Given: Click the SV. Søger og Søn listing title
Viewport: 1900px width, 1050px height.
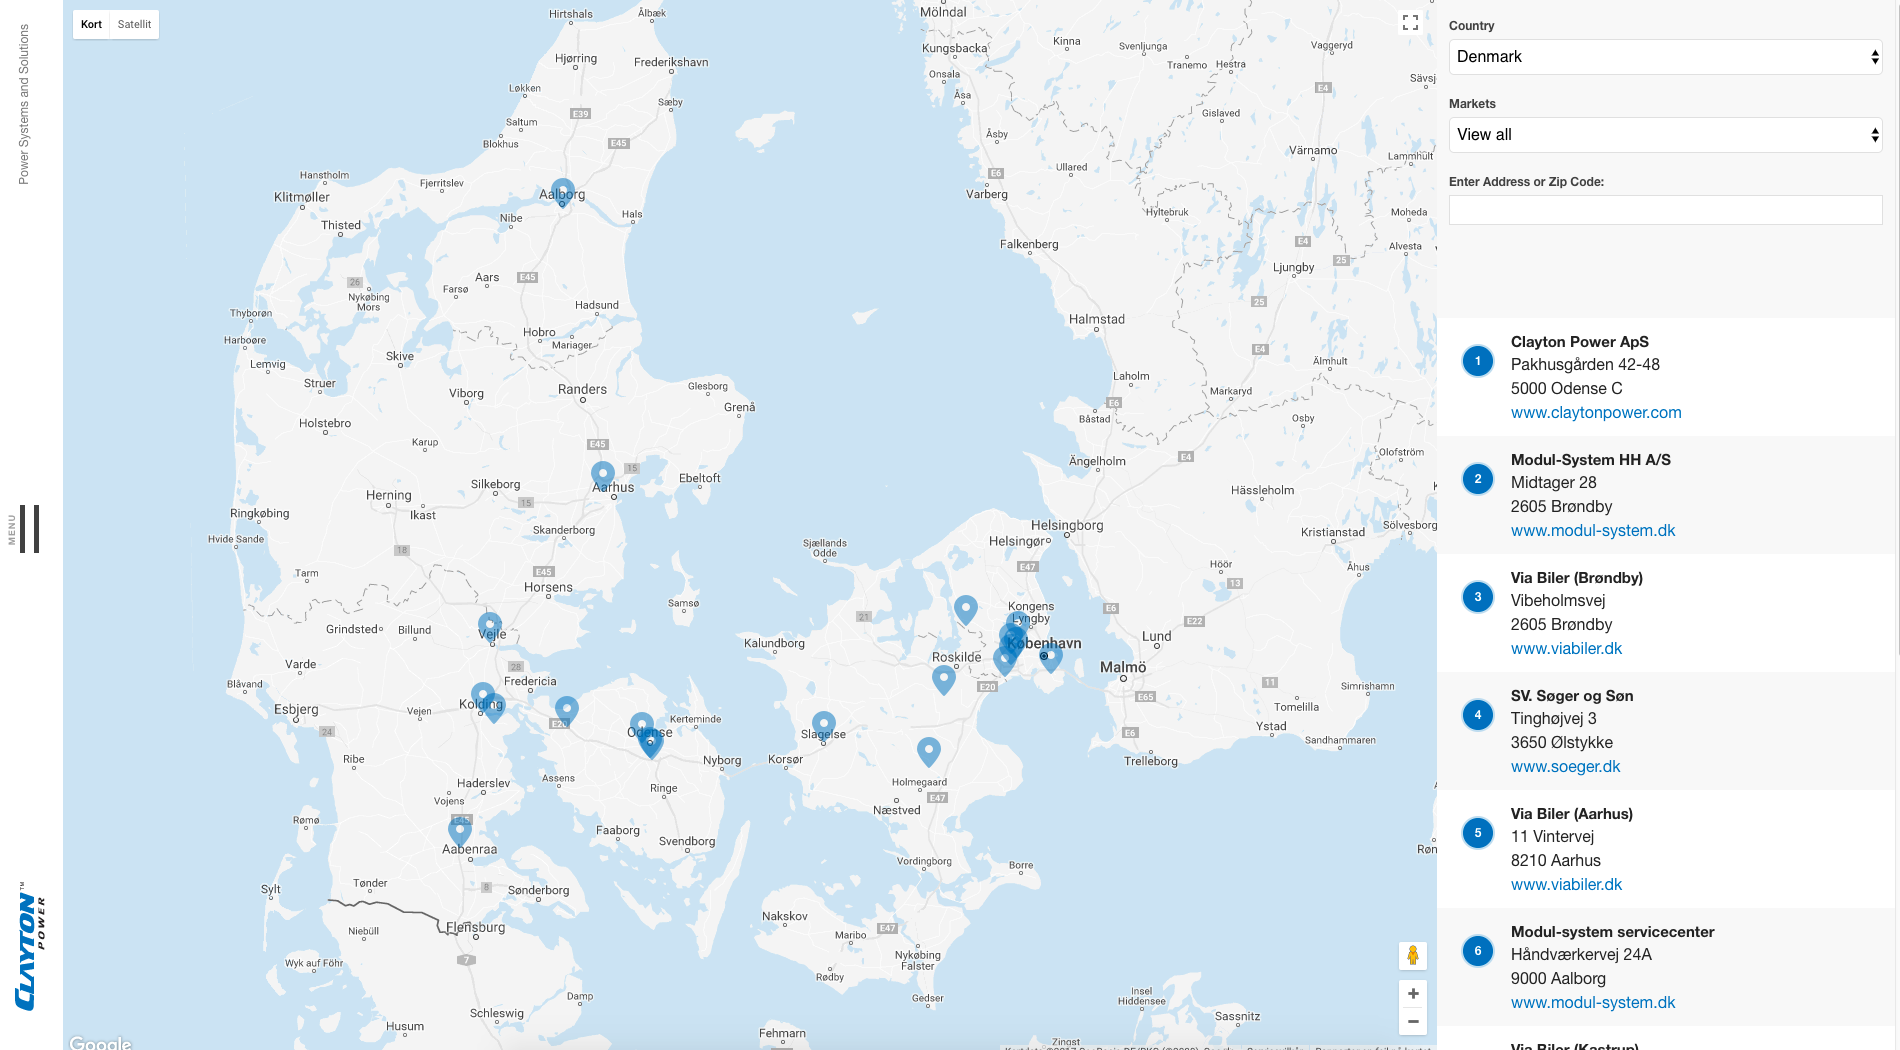Looking at the screenshot, I should (1572, 696).
